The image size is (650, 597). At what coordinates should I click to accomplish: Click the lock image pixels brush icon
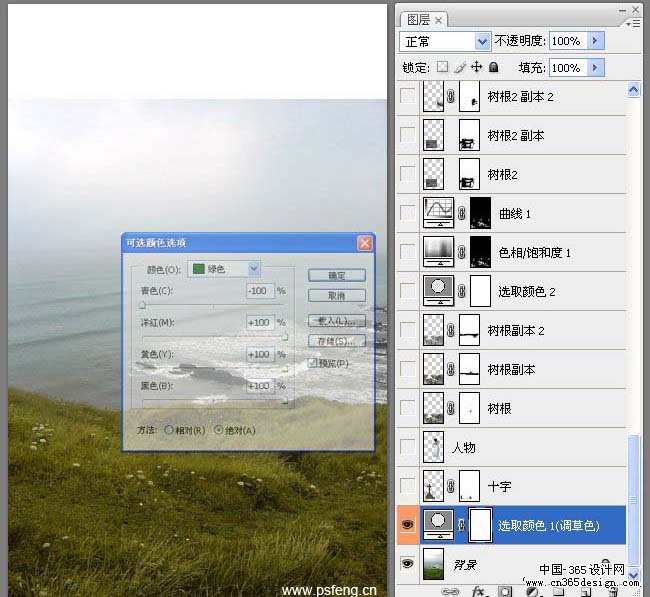(460, 67)
